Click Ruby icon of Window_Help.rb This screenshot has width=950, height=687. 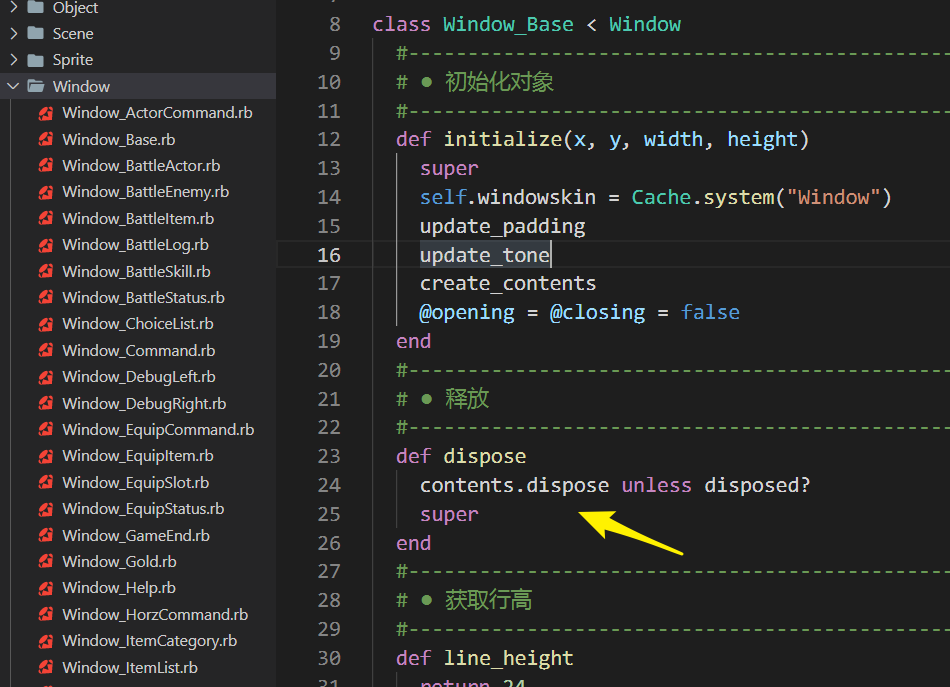[x=46, y=588]
